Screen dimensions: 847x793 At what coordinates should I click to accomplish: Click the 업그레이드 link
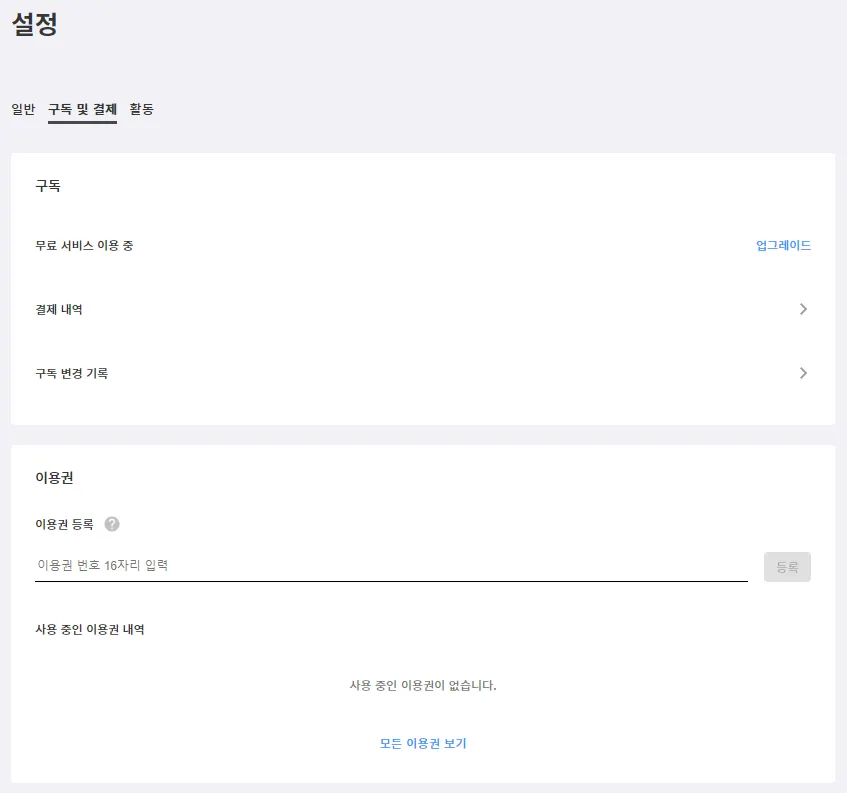click(x=783, y=245)
